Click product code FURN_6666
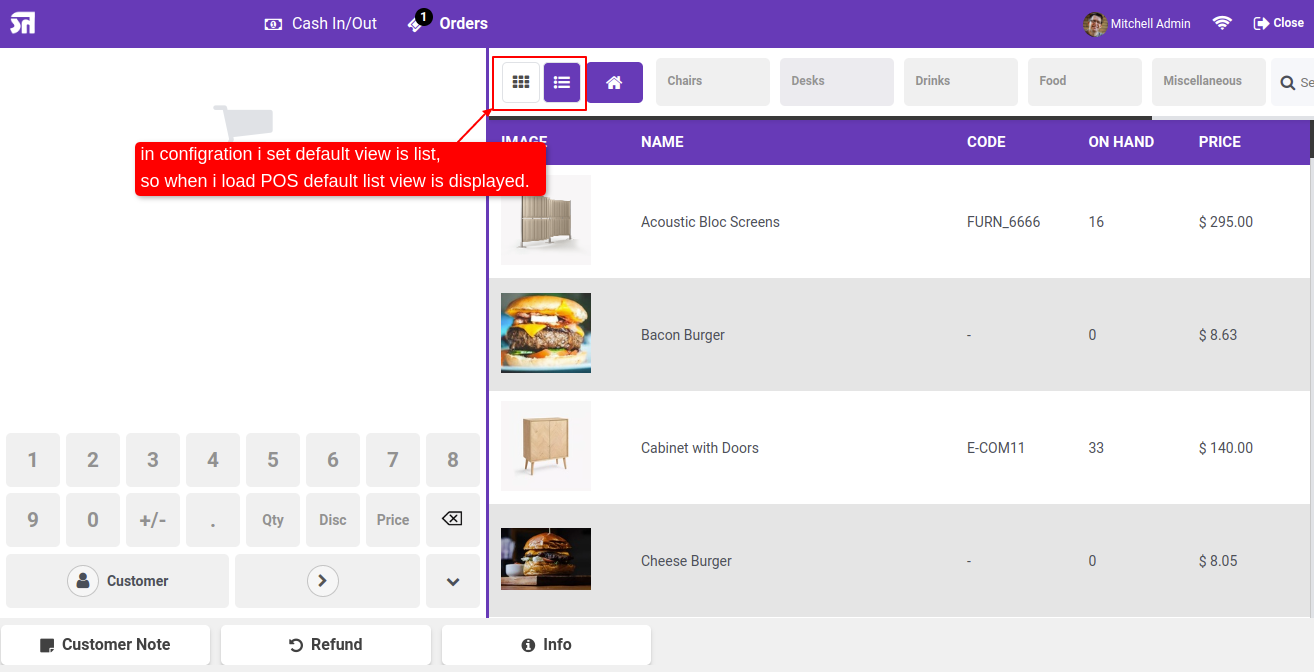Image resolution: width=1314 pixels, height=672 pixels. tap(1004, 222)
